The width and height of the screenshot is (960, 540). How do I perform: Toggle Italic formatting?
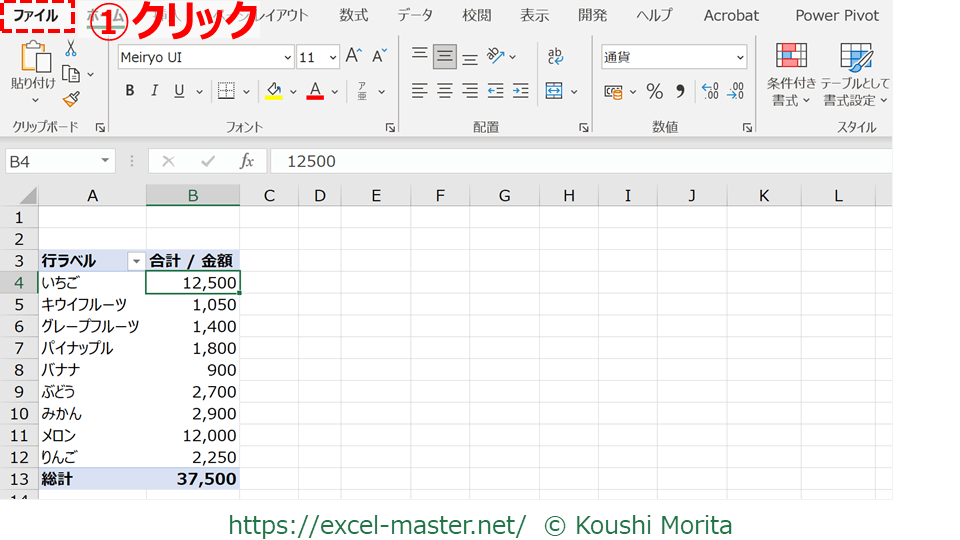tap(154, 92)
